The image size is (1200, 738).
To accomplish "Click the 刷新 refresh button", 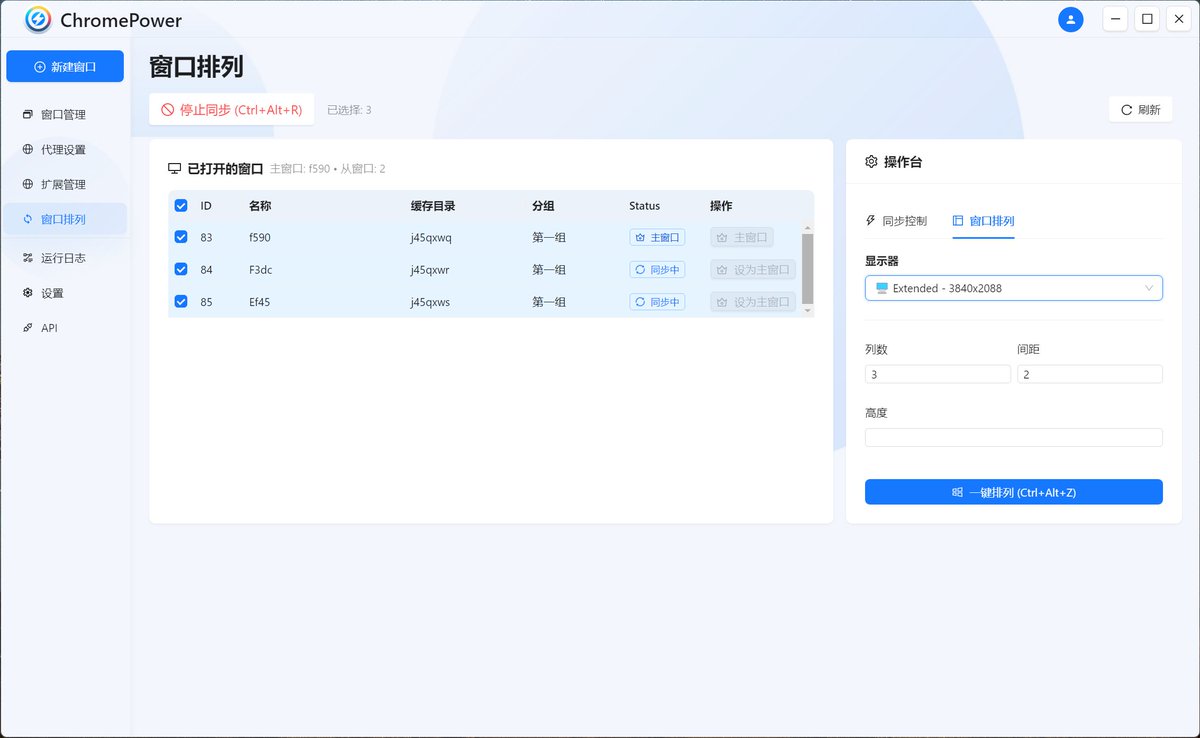I will (x=1140, y=110).
